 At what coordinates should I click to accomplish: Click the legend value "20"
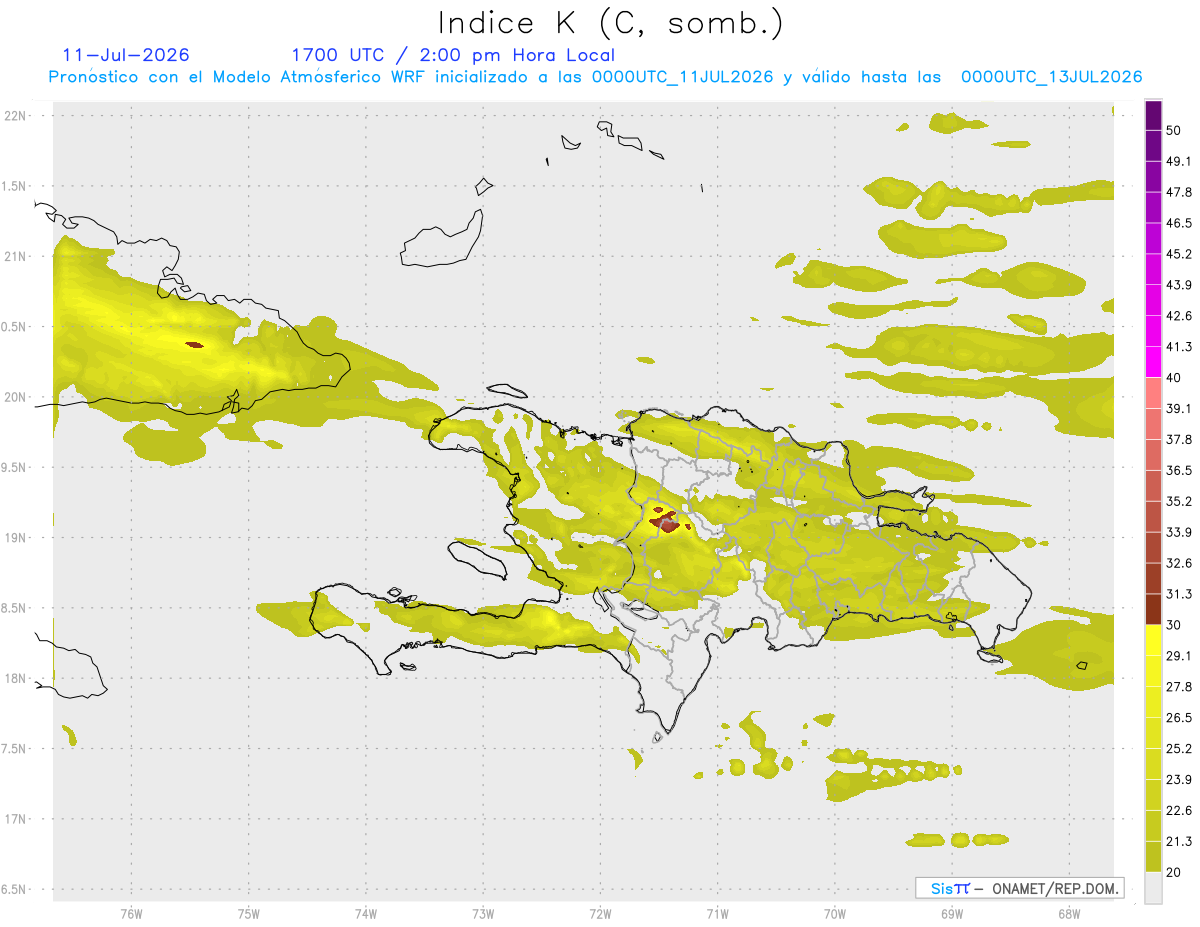coord(1174,872)
